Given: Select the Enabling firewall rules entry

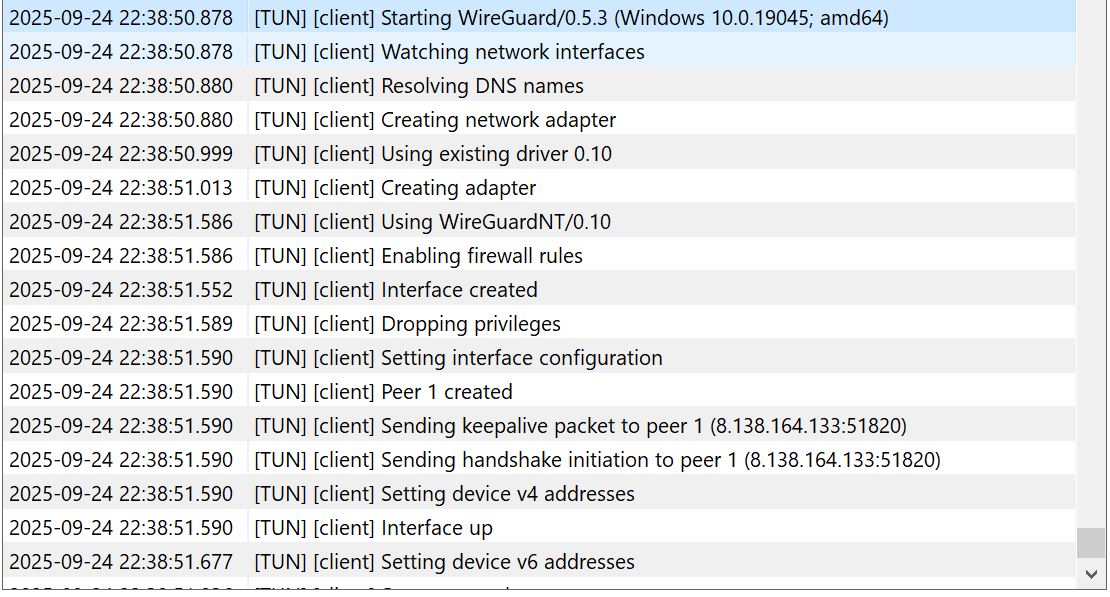Looking at the screenshot, I should (x=481, y=256).
